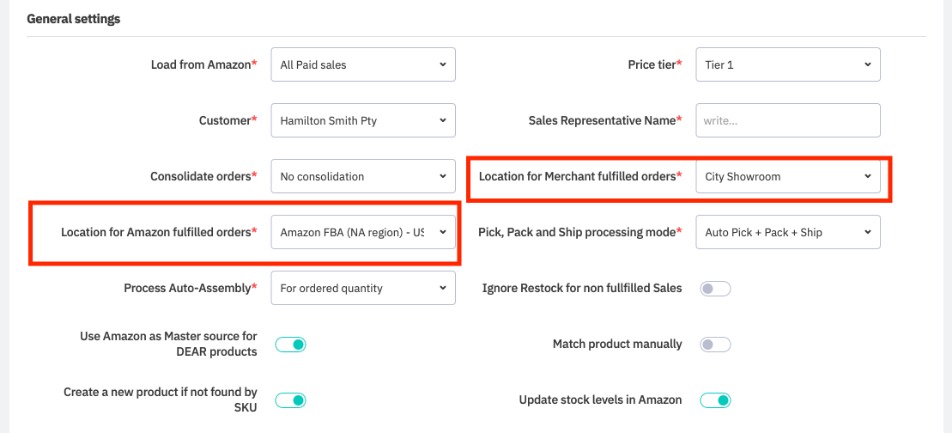
Task: Open the Load from Amazon dropdown
Action: [x=362, y=65]
